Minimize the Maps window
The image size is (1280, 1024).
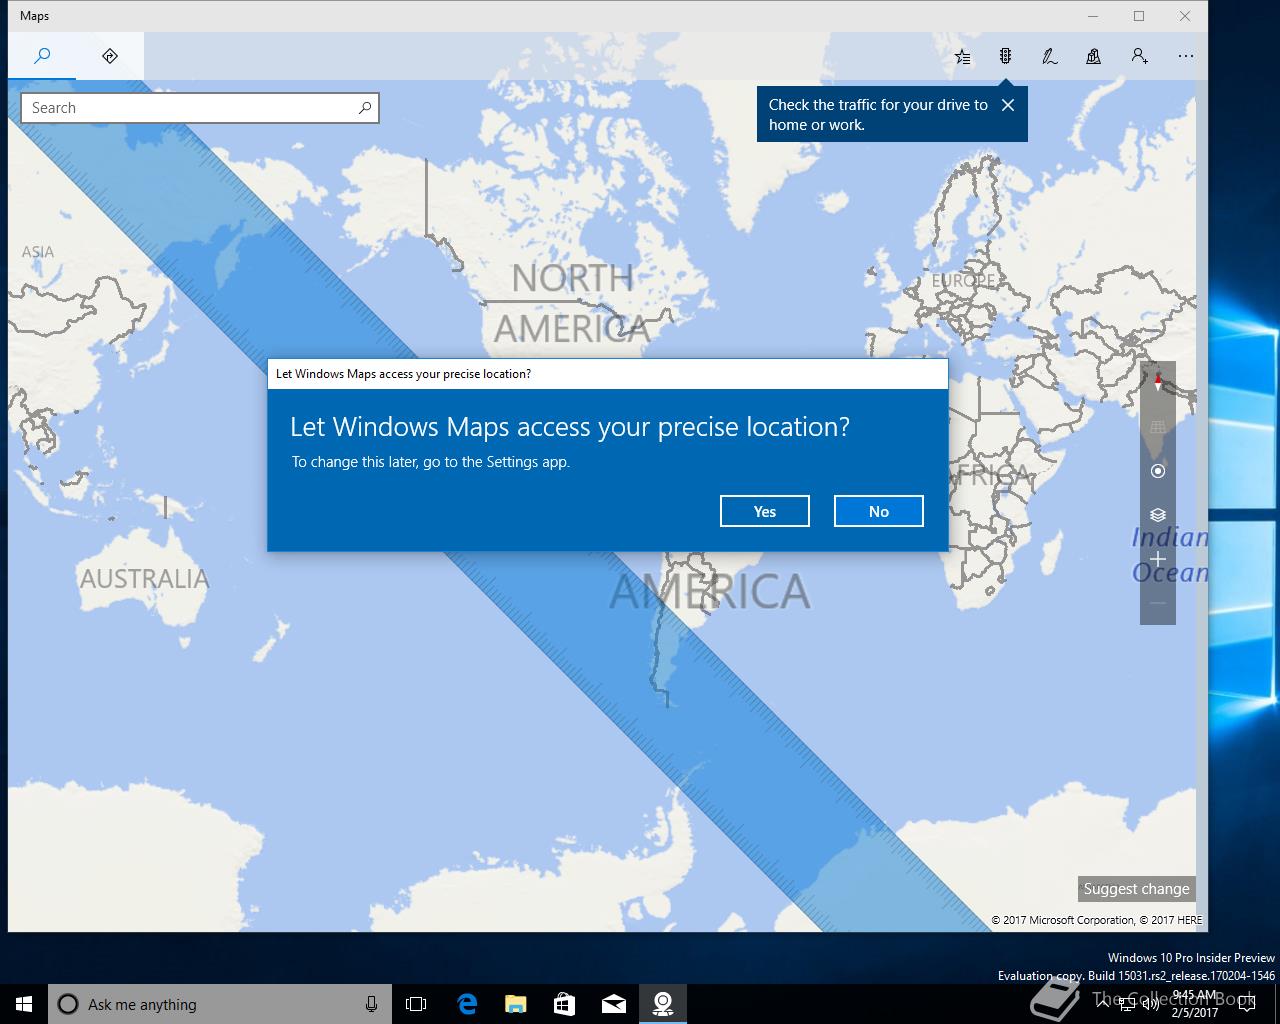pyautogui.click(x=1093, y=16)
